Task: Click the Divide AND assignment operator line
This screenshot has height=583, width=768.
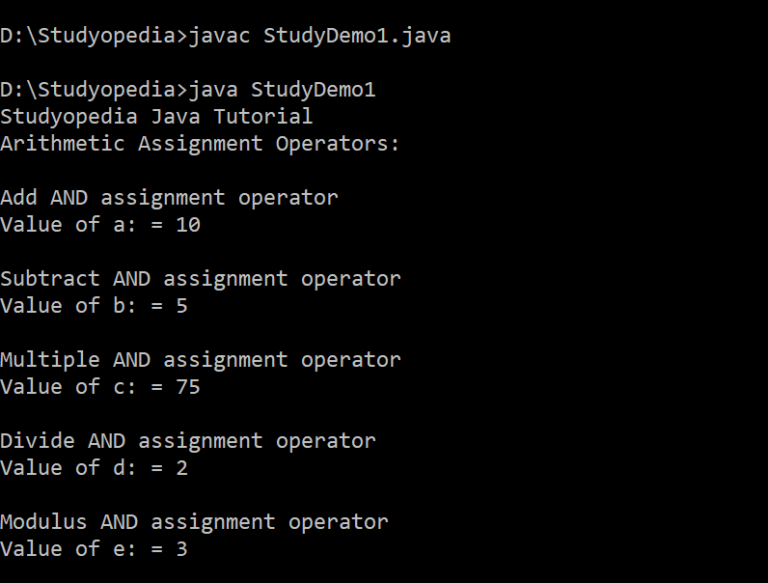Action: point(188,441)
